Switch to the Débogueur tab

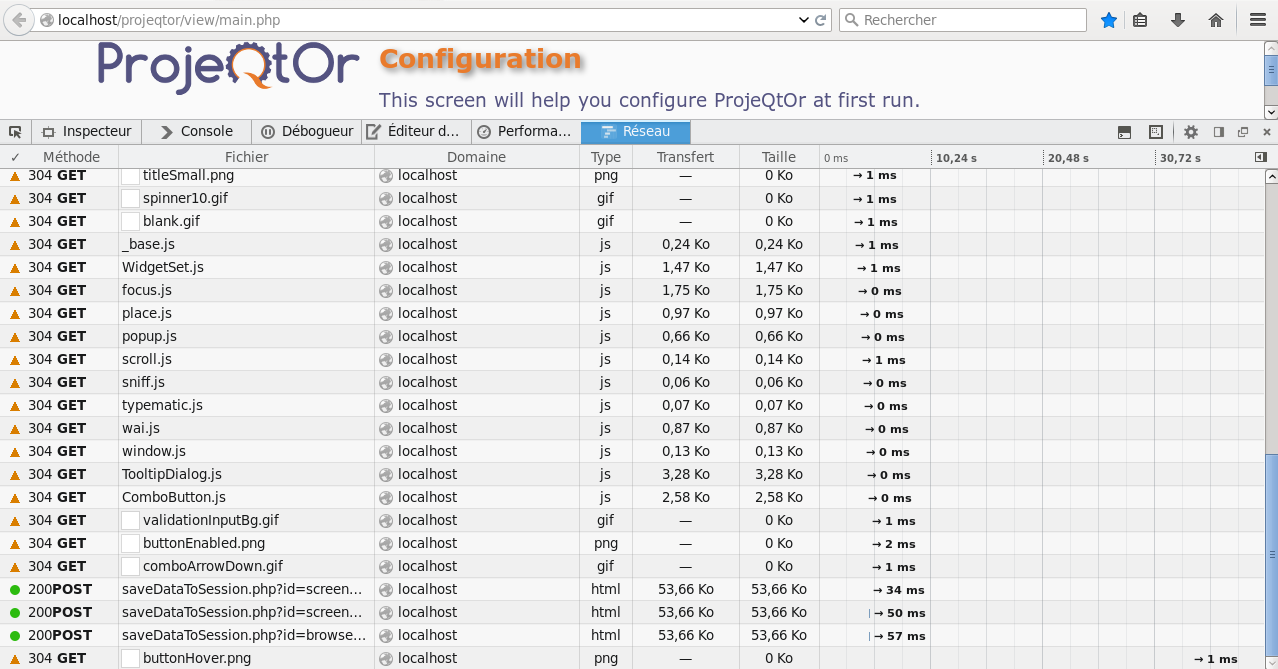coord(307,132)
